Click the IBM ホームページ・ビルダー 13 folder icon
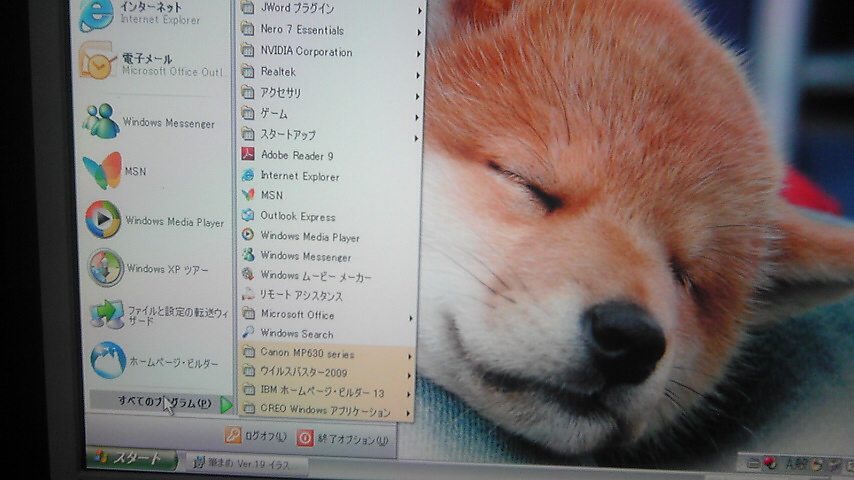The image size is (854, 480). tap(248, 390)
